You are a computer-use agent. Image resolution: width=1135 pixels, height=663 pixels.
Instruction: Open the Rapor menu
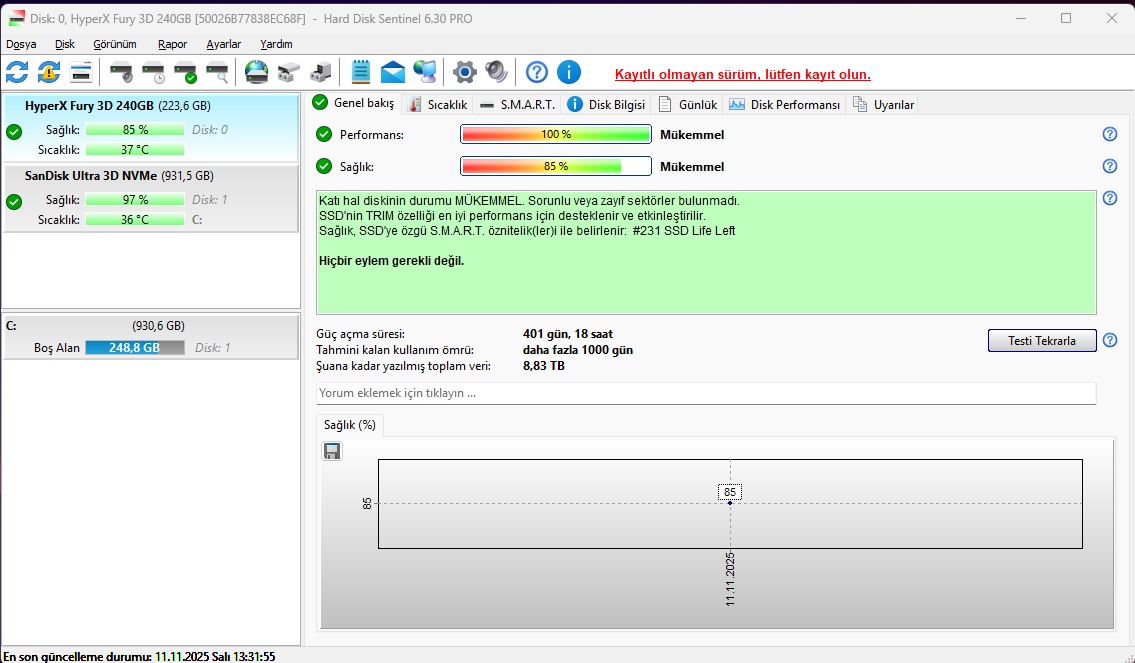point(172,44)
